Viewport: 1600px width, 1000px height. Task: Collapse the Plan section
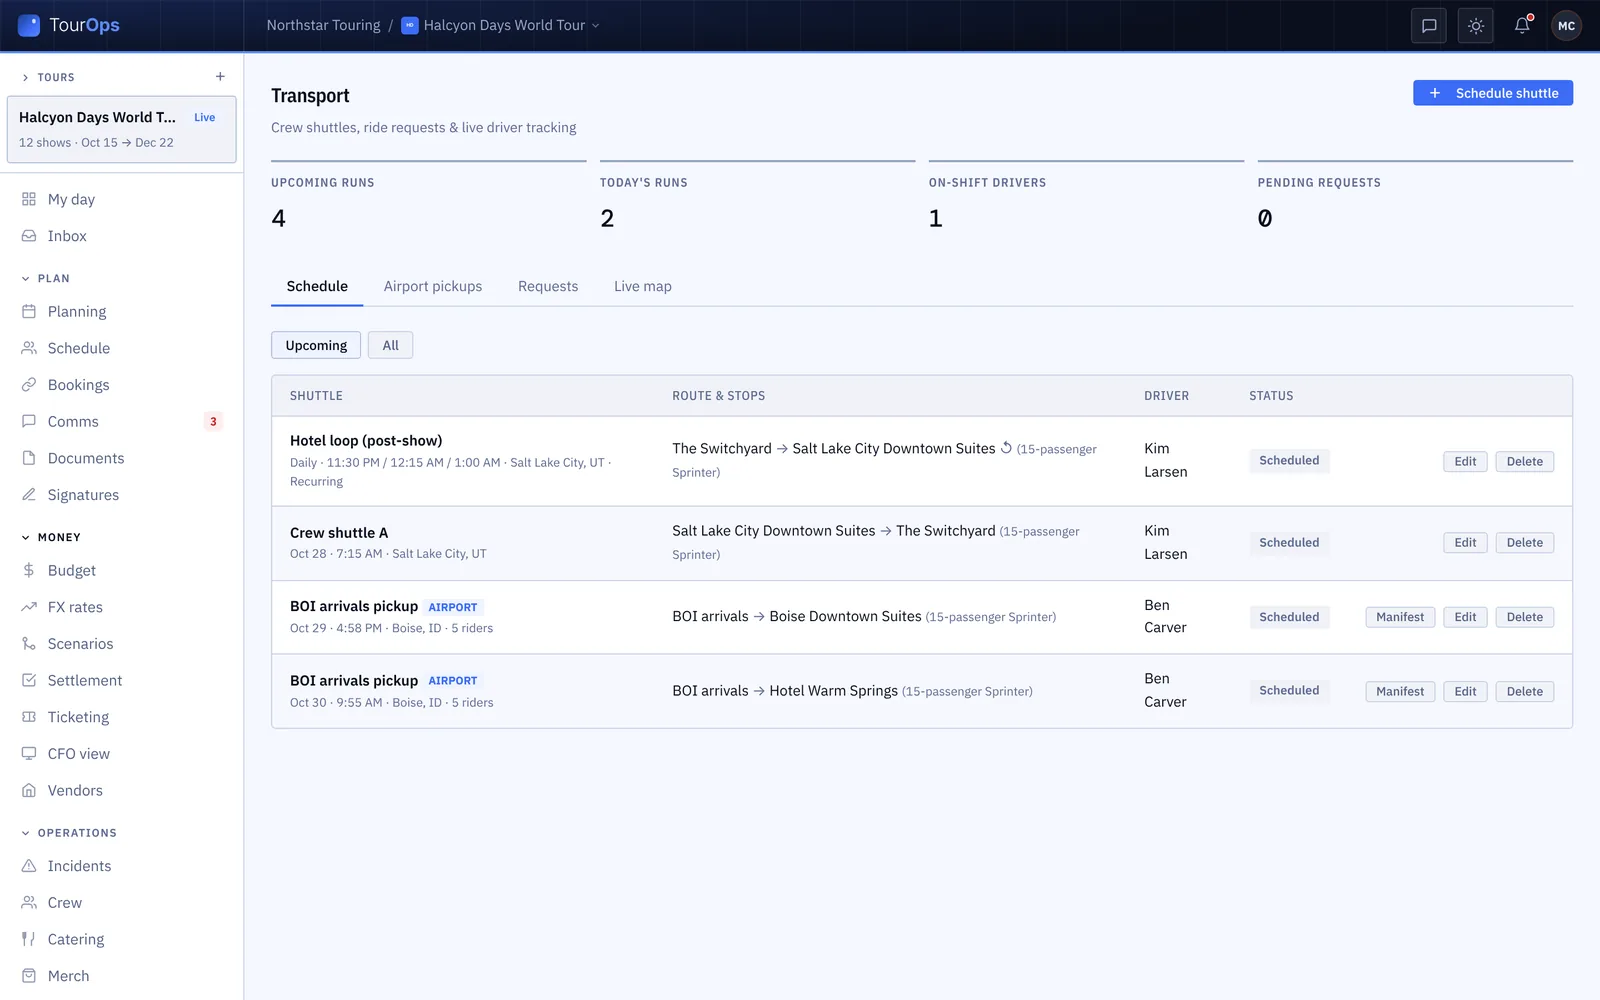click(x=46, y=278)
